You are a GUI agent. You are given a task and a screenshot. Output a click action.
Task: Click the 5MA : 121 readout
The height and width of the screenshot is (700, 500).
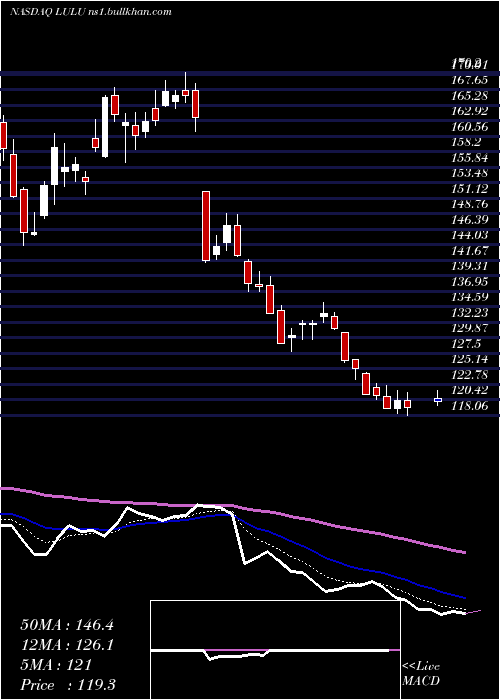[x=56, y=665]
